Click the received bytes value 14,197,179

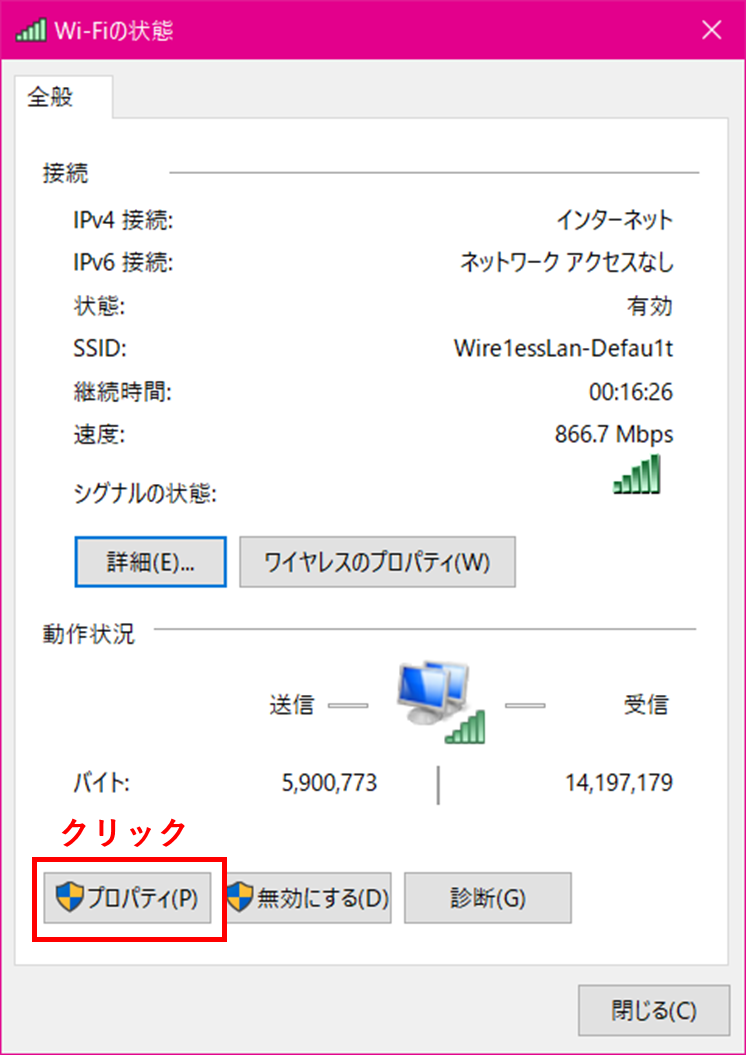pos(618,783)
